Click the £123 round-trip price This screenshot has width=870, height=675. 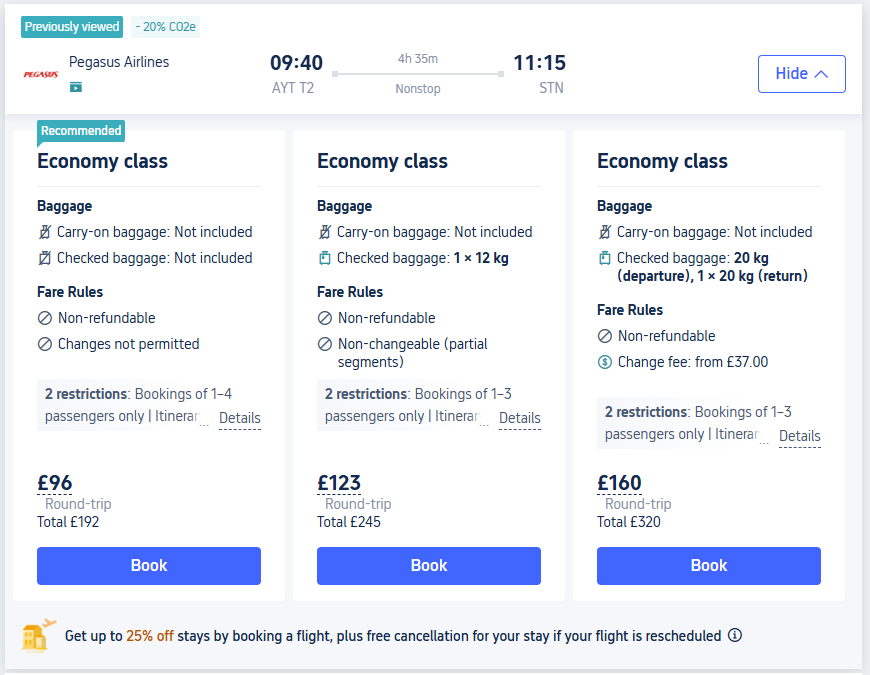[x=339, y=483]
